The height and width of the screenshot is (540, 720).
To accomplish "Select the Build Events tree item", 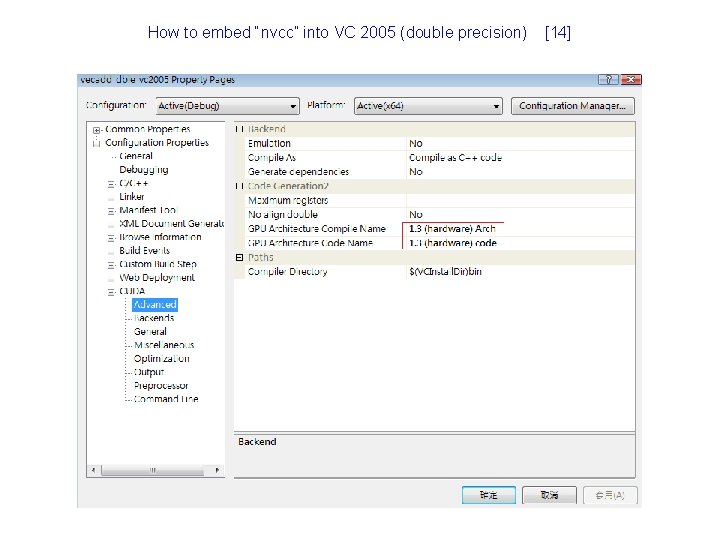I will [x=145, y=251].
